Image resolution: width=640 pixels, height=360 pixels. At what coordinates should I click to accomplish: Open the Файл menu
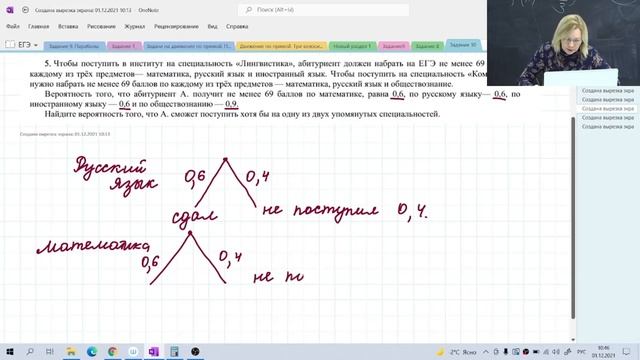pyautogui.click(x=13, y=27)
